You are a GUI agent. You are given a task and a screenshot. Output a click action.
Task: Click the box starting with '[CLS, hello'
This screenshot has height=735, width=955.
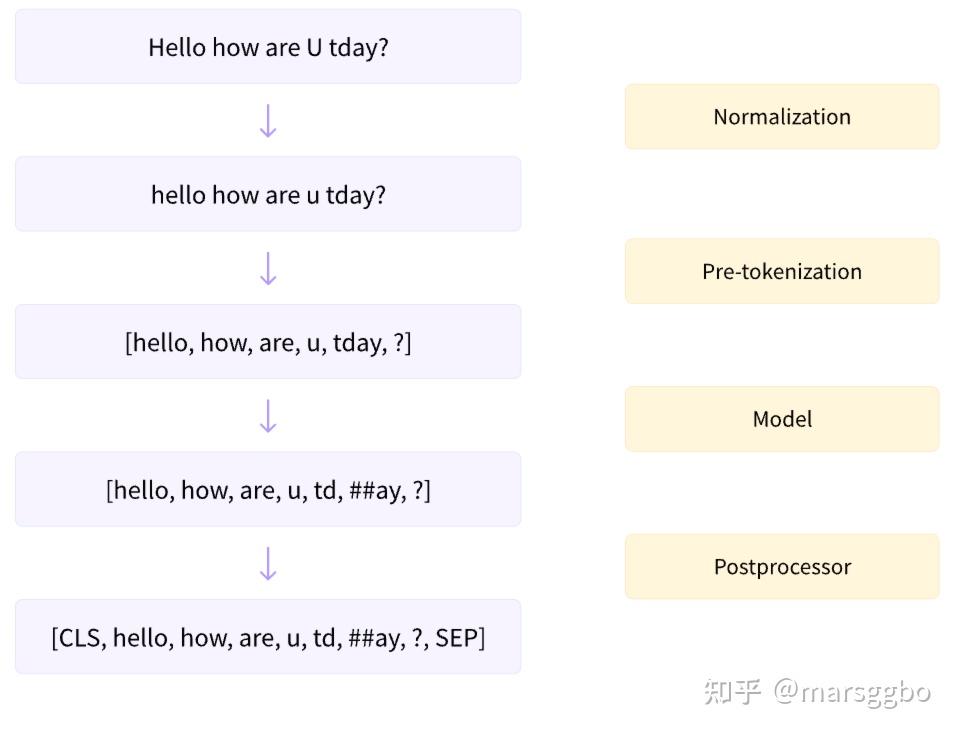[268, 636]
